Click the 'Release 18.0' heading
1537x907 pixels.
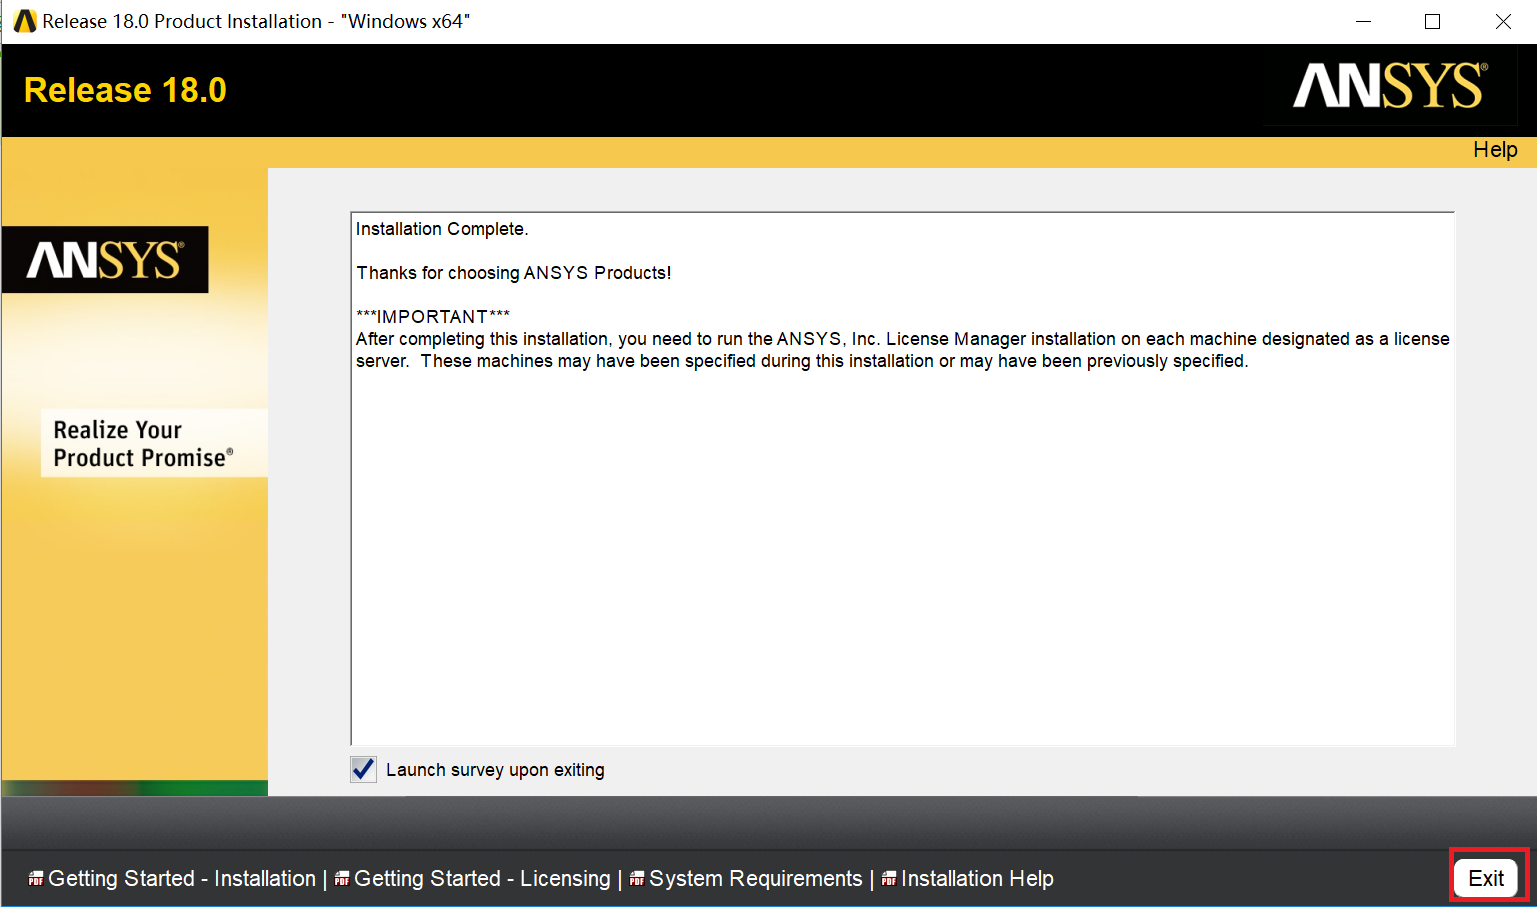click(x=125, y=90)
